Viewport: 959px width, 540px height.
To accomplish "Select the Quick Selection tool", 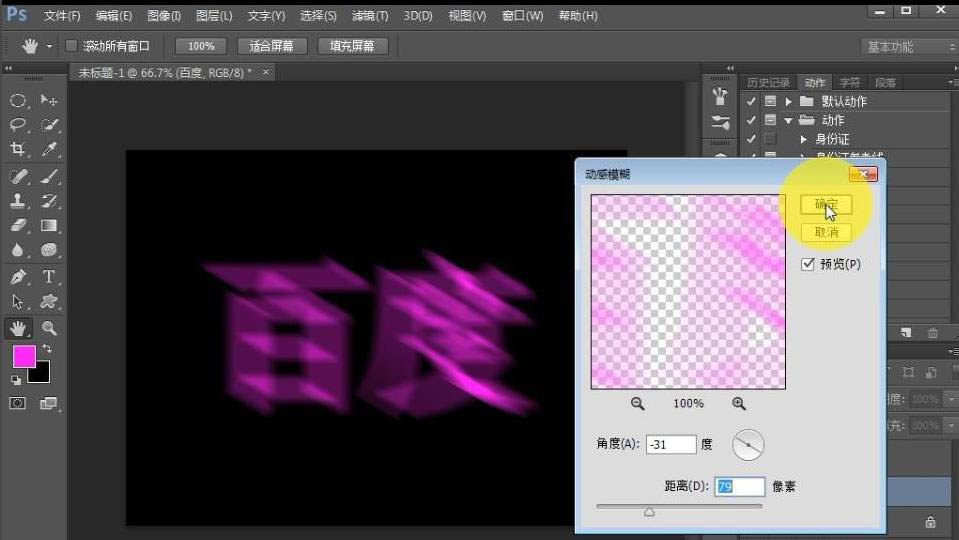I will pyautogui.click(x=49, y=125).
